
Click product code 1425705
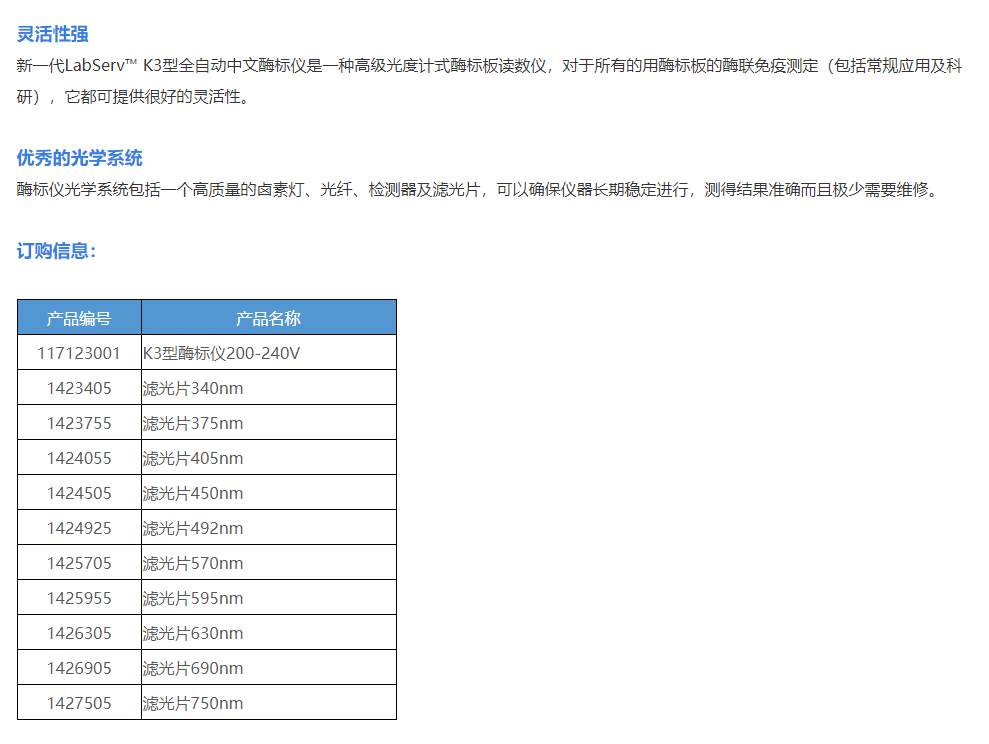[79, 562]
